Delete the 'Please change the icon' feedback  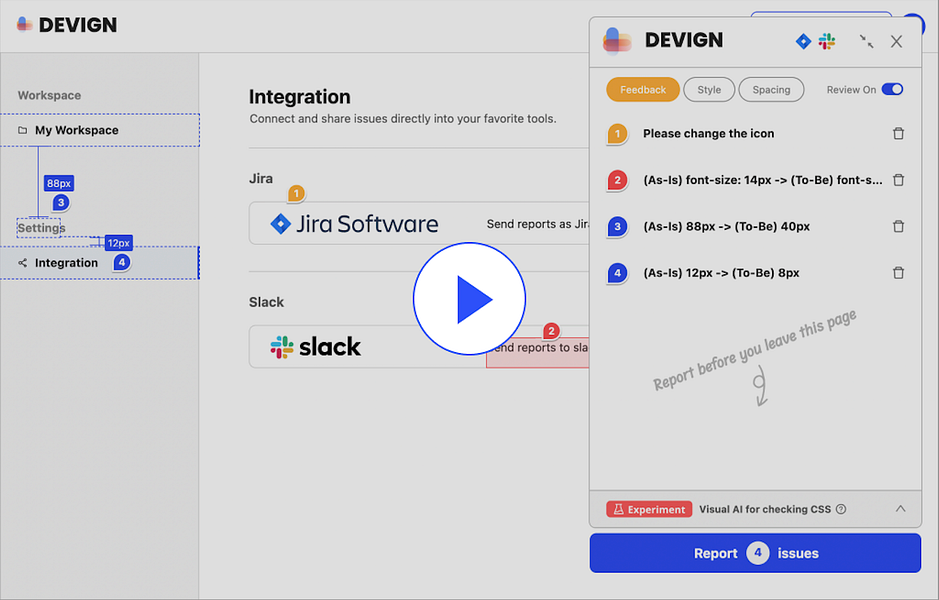(898, 134)
